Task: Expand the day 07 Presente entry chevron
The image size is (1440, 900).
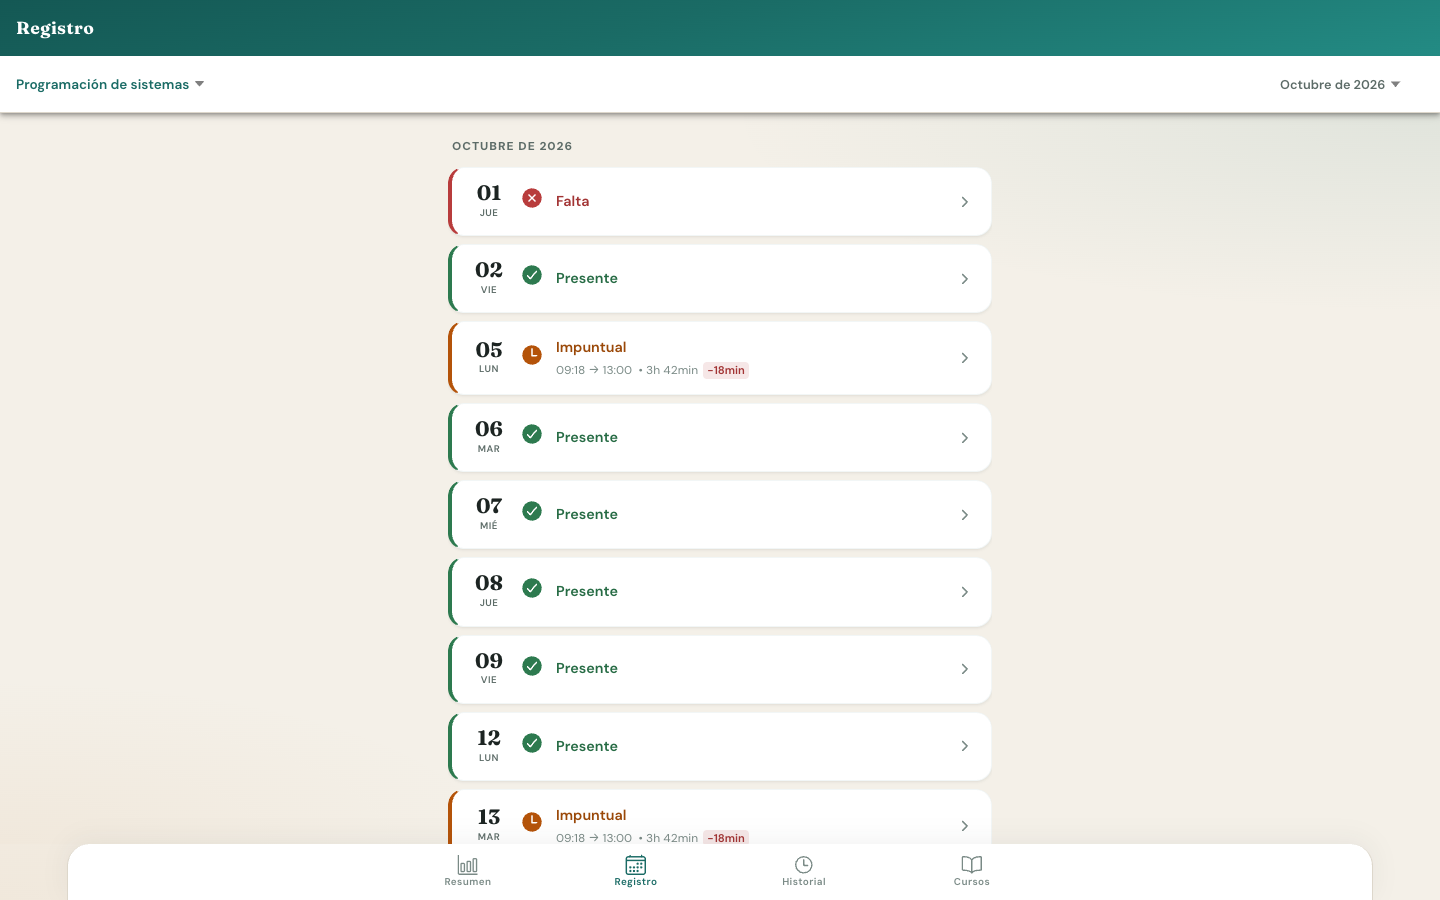Action: click(x=965, y=515)
